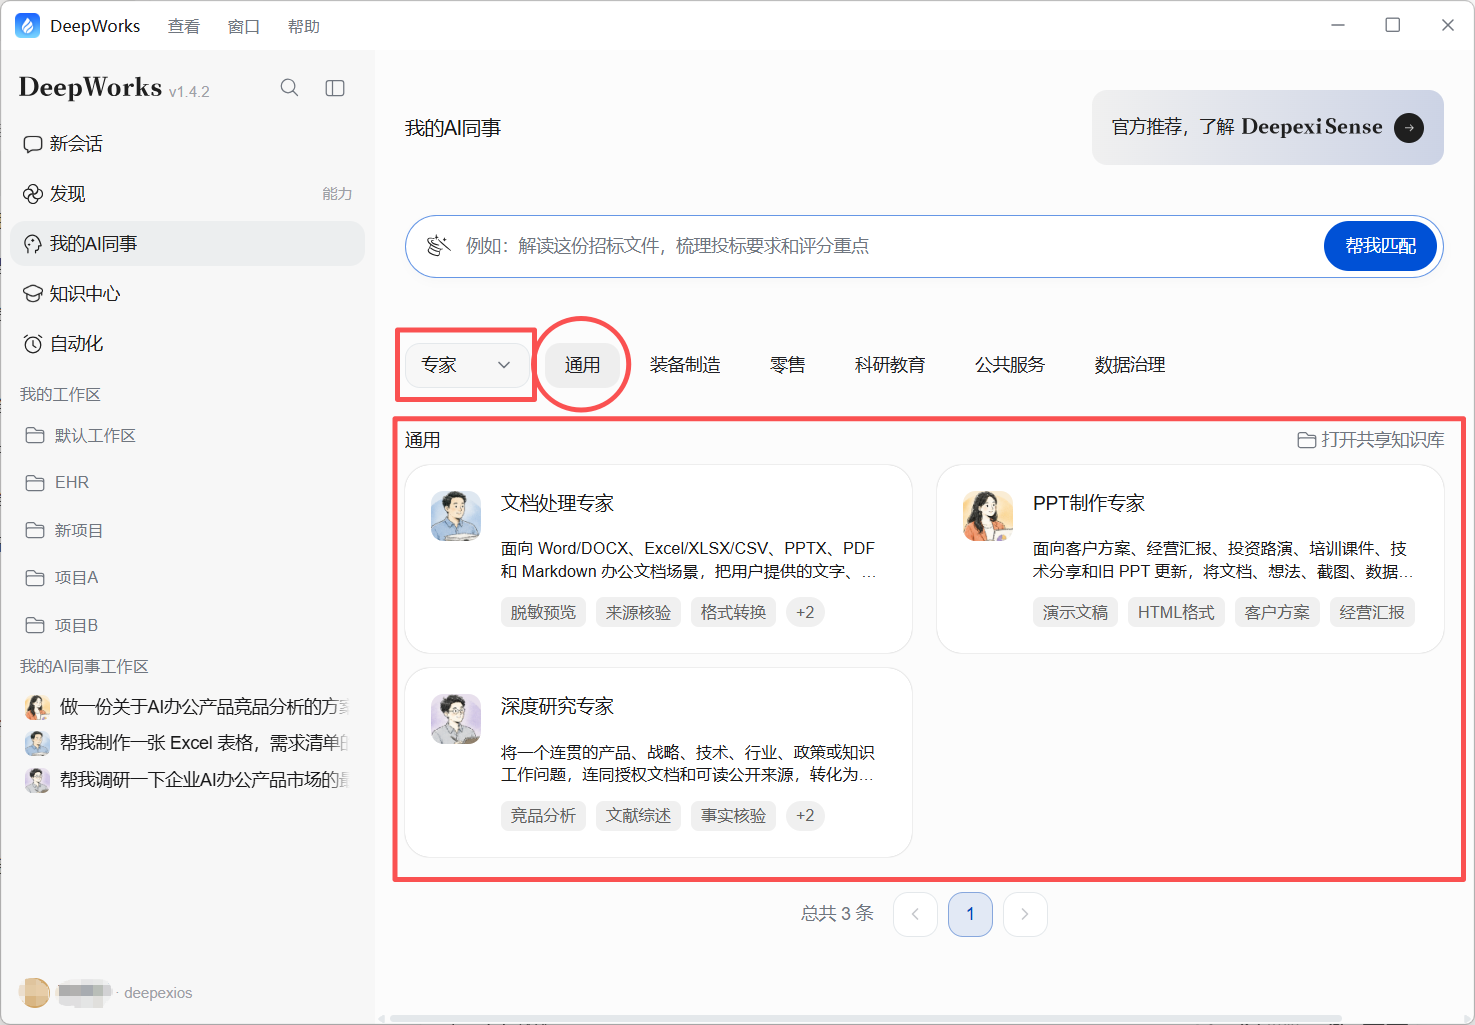The image size is (1475, 1025).
Task: Click the HTML格式 tag
Action: coord(1176,612)
